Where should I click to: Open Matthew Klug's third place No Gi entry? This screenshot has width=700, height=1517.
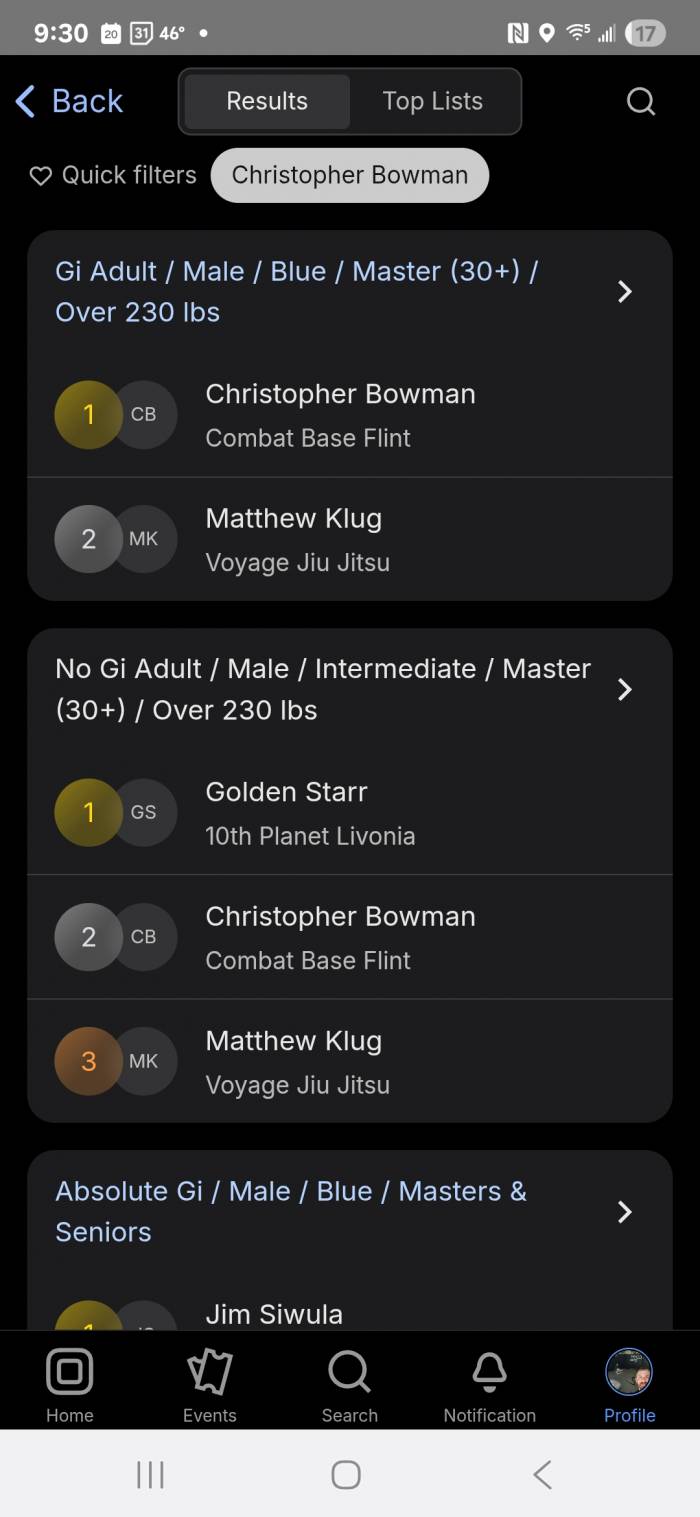point(350,1061)
